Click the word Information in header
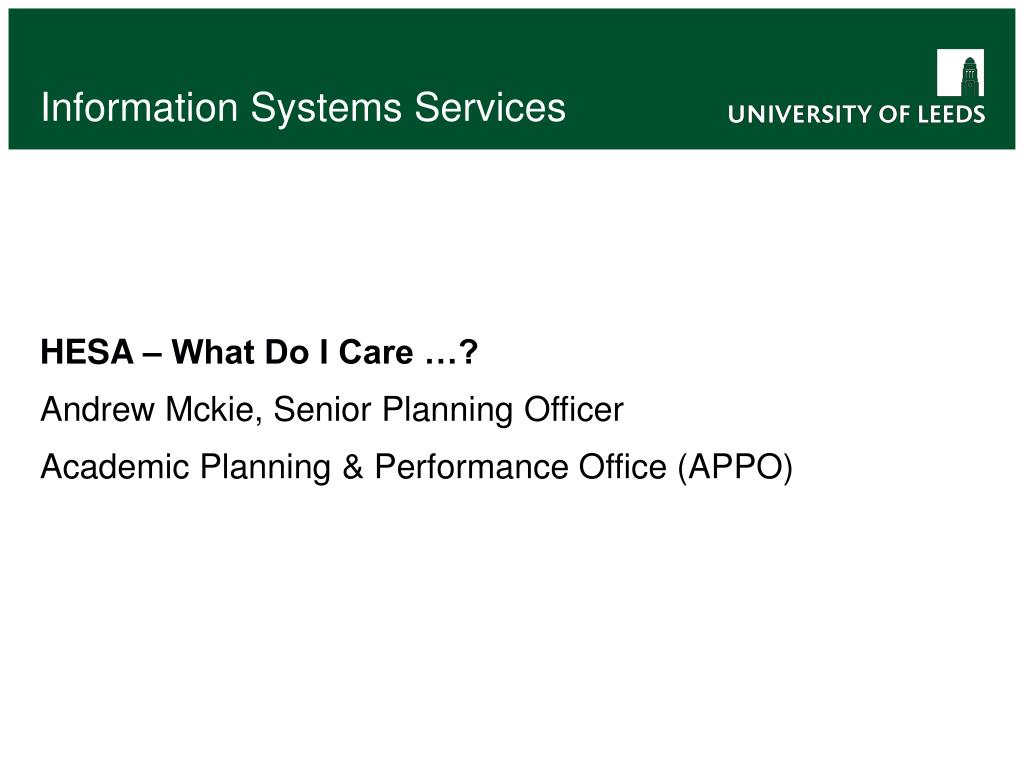The width and height of the screenshot is (1024, 768). 139,107
